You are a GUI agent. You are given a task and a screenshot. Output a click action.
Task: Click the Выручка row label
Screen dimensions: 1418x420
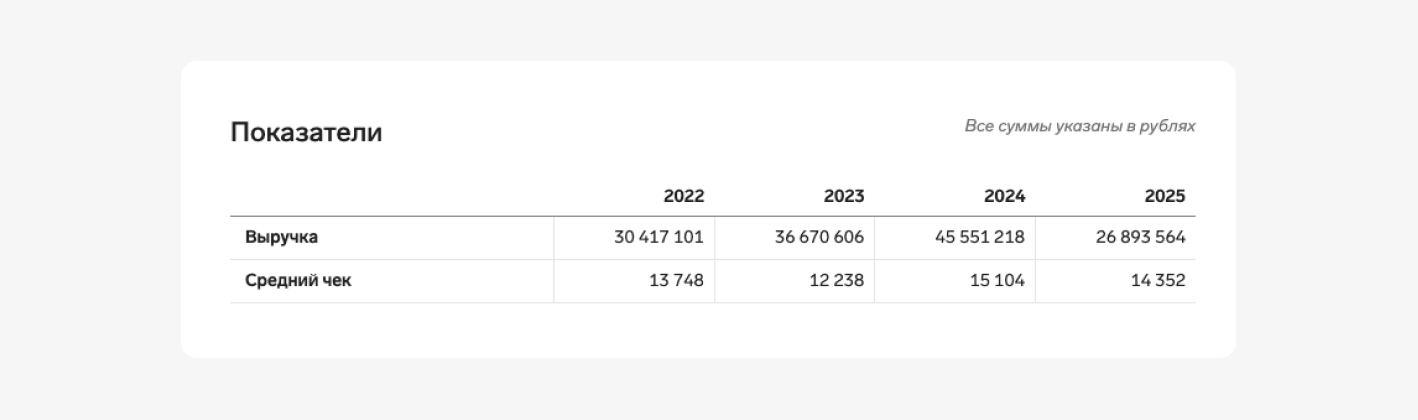(281, 238)
